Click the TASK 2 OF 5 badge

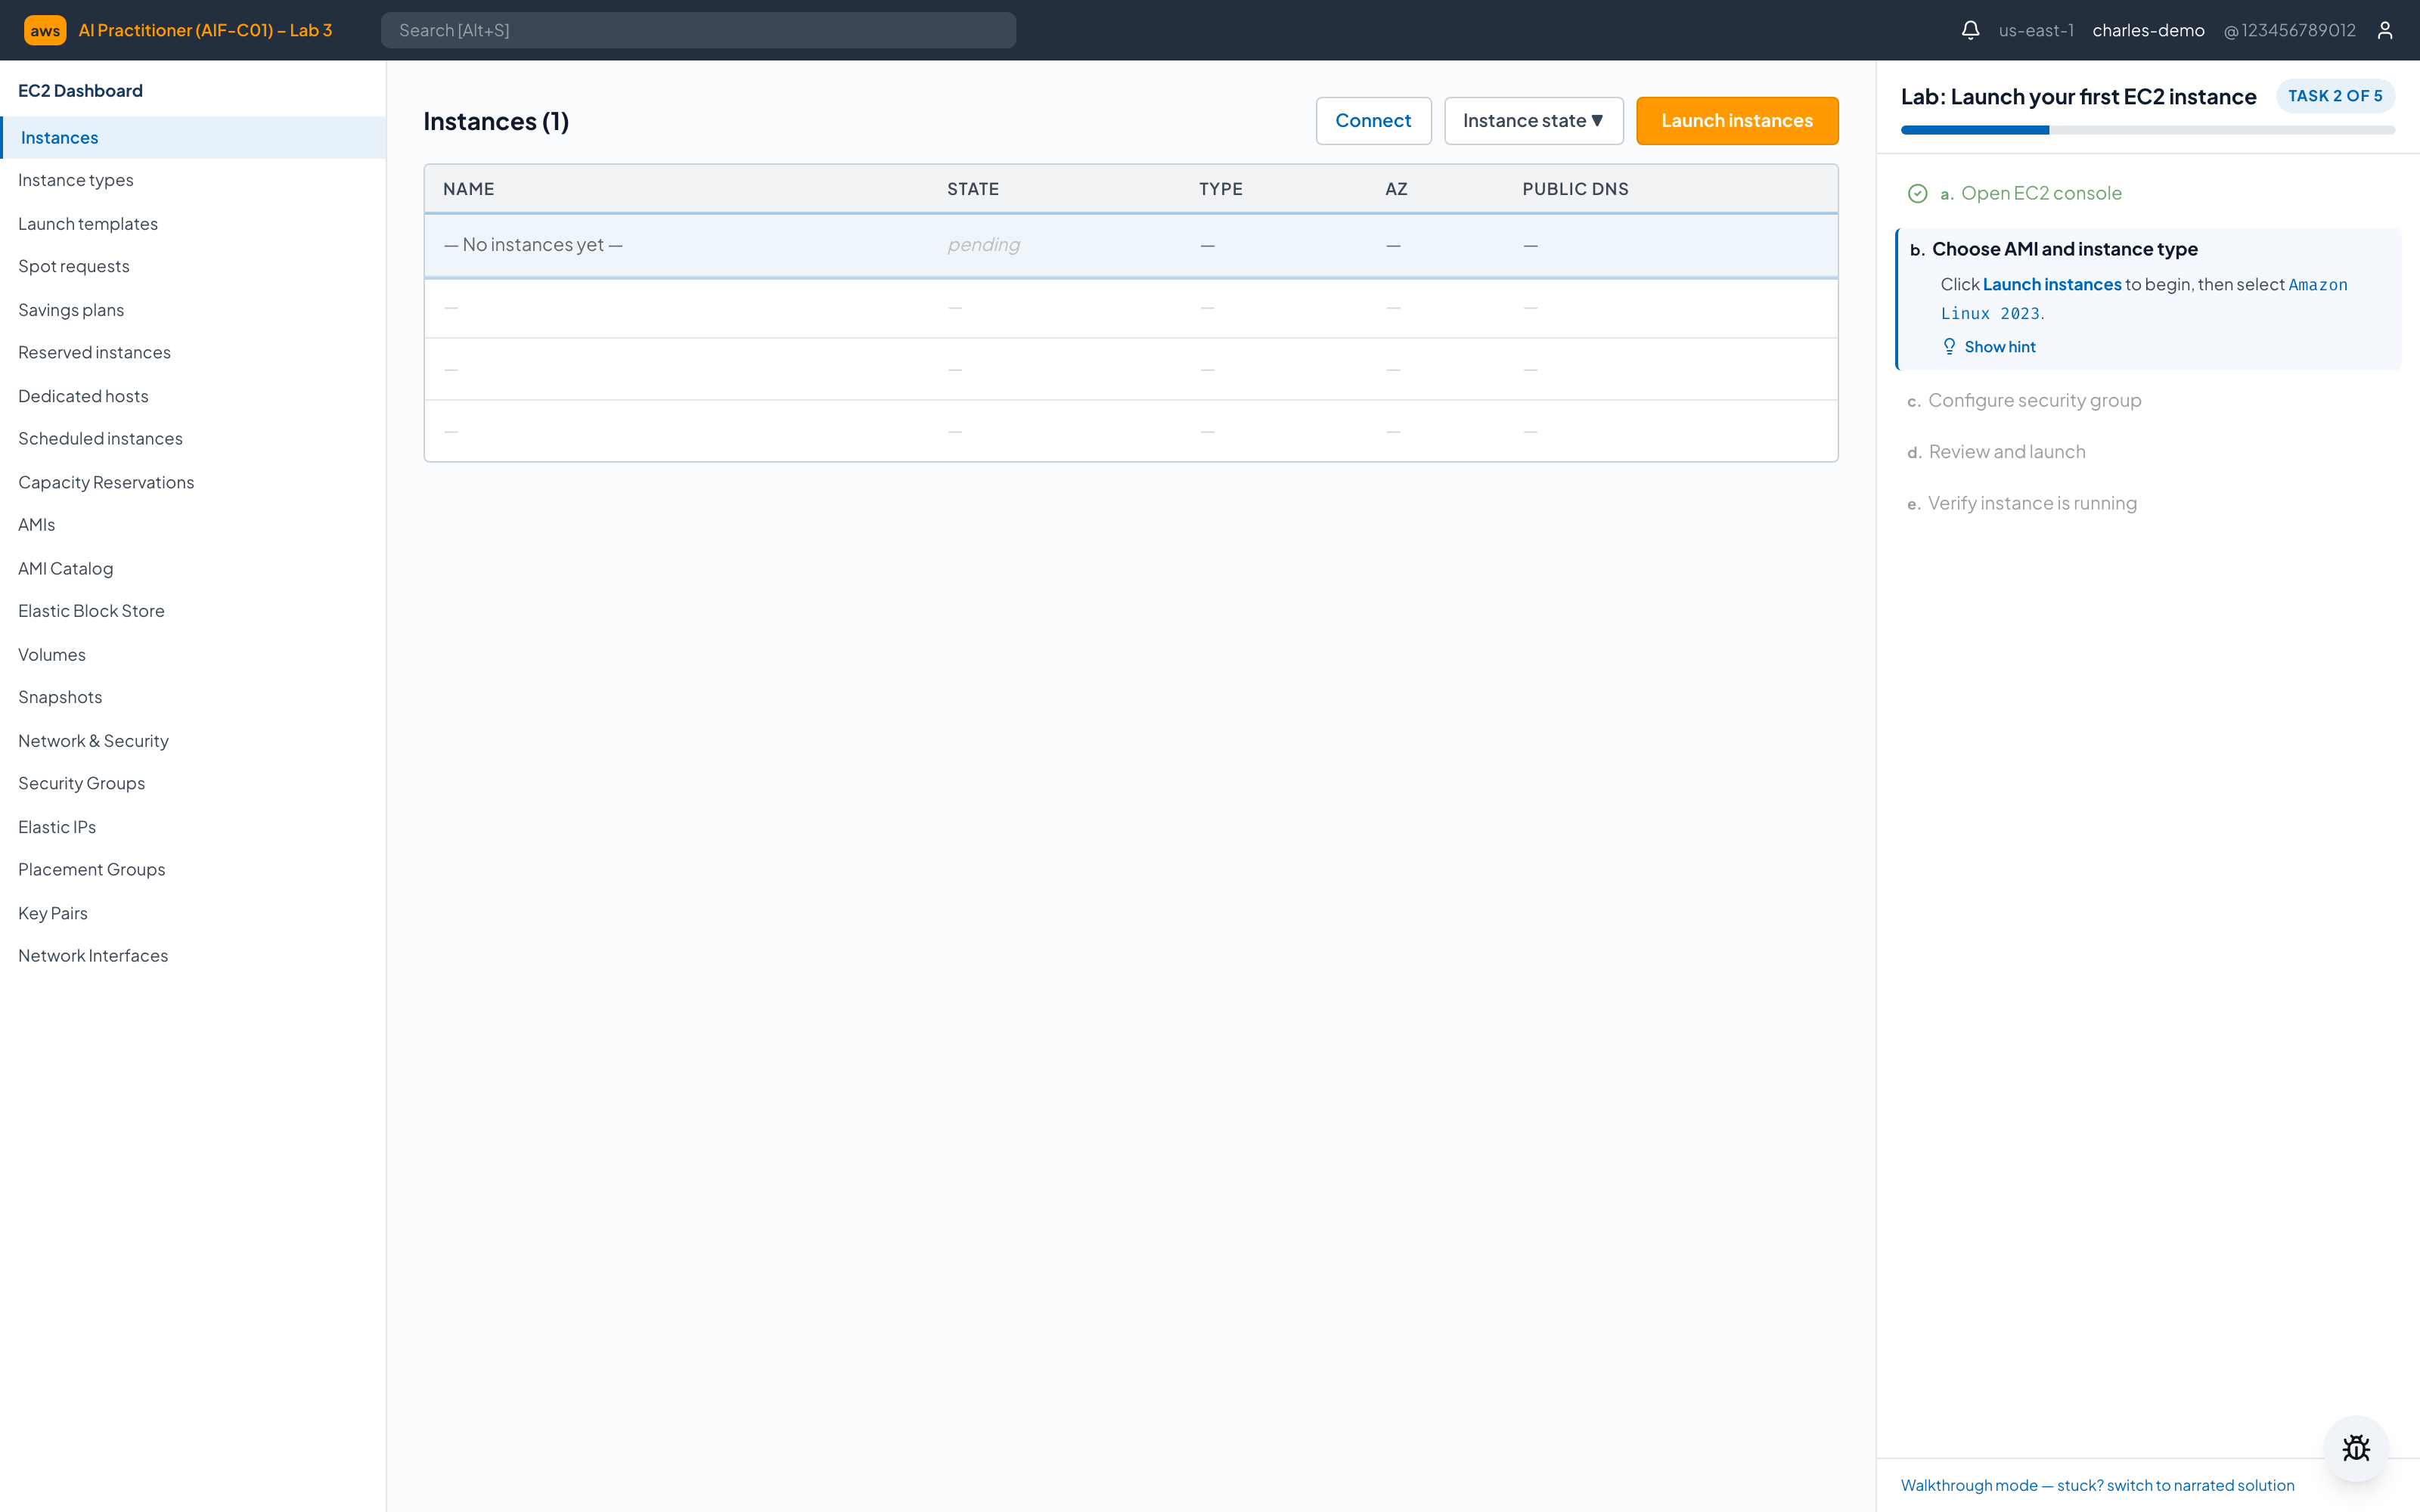click(x=2335, y=96)
